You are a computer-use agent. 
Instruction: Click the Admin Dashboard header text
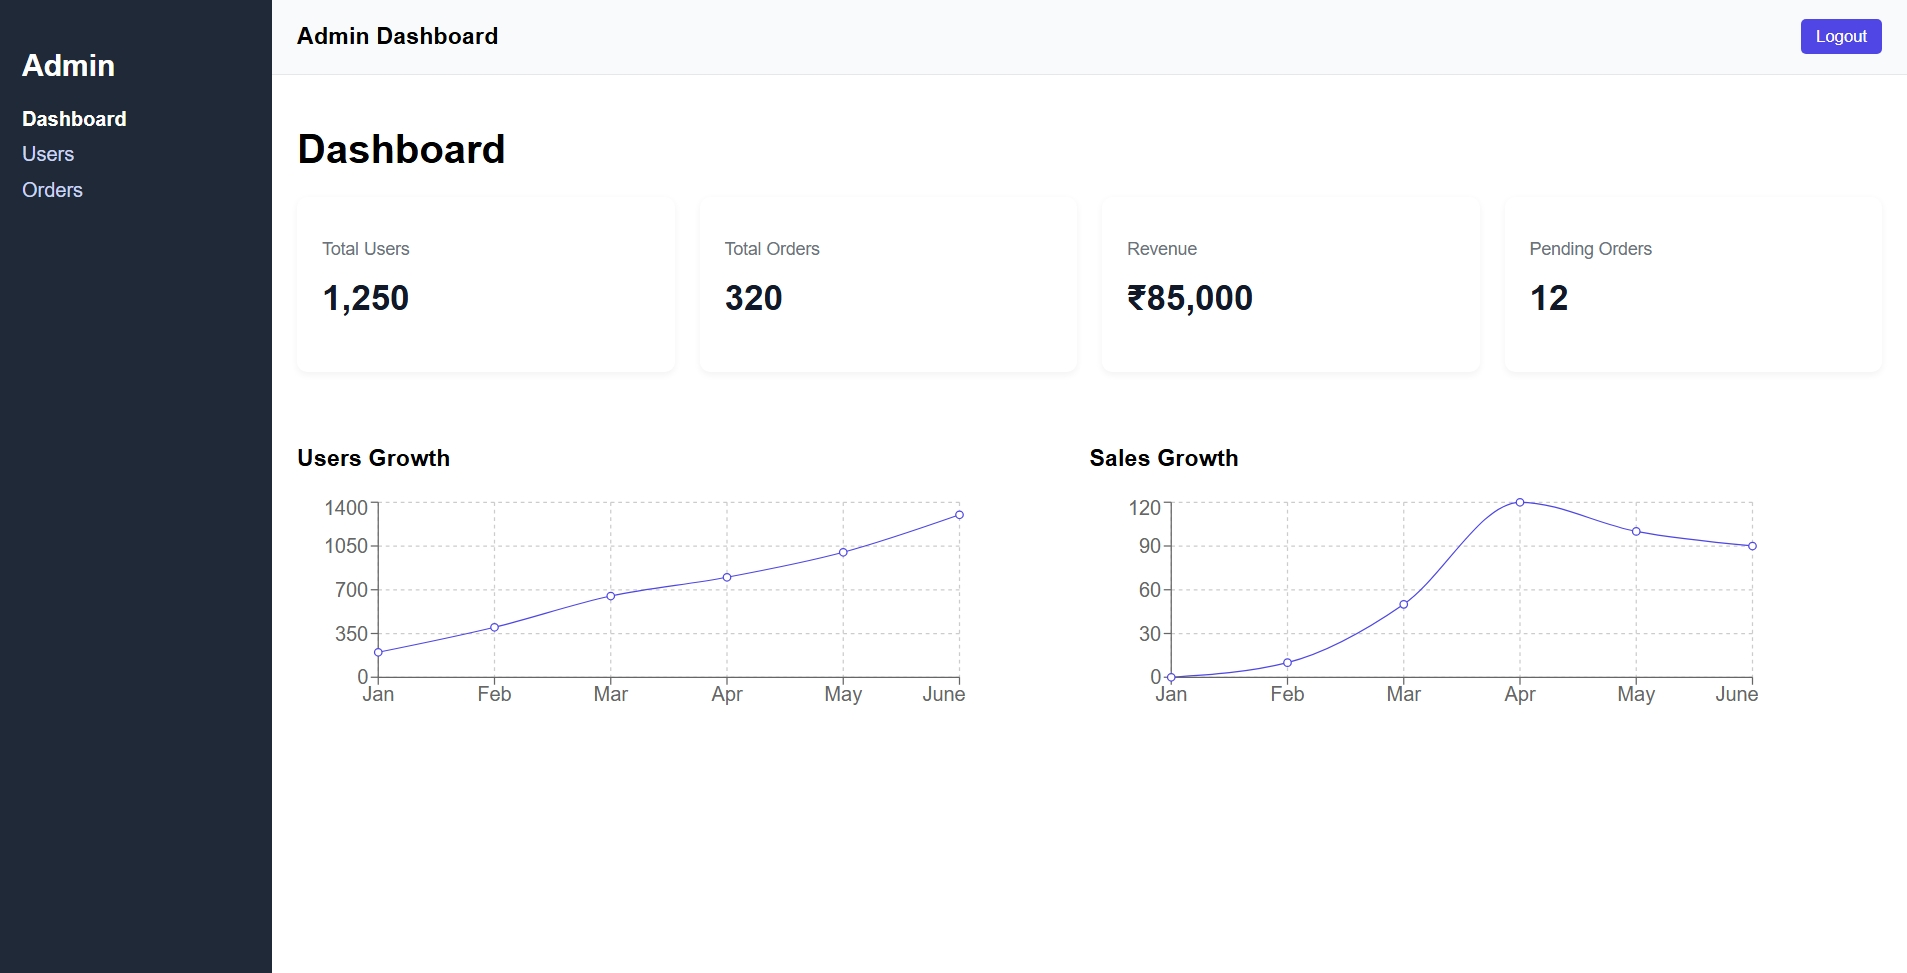tap(397, 36)
